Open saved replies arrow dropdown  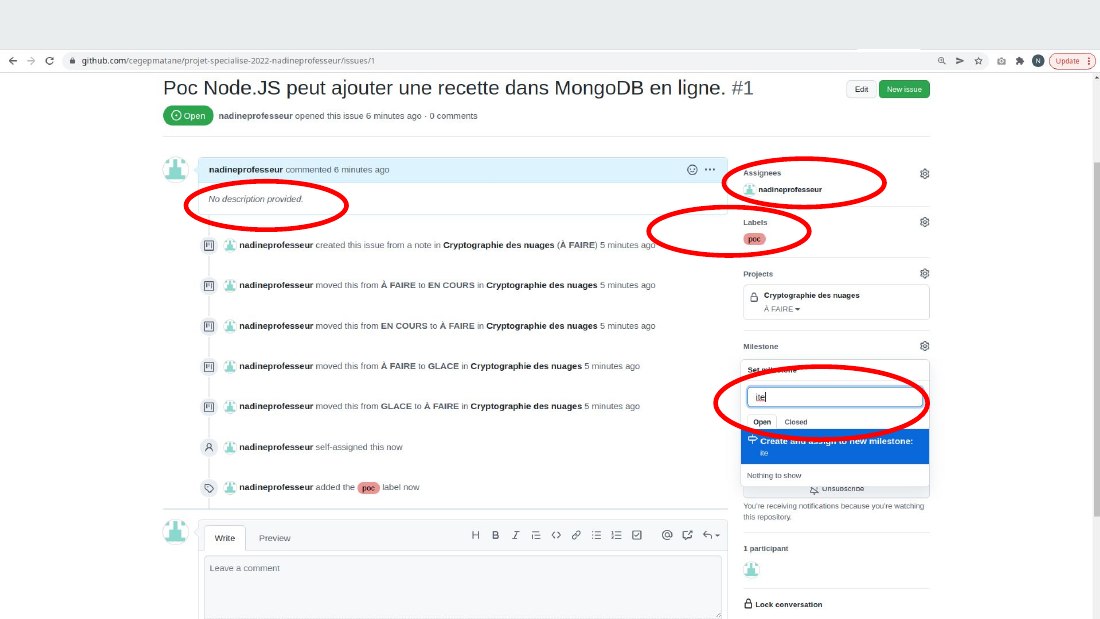point(711,535)
